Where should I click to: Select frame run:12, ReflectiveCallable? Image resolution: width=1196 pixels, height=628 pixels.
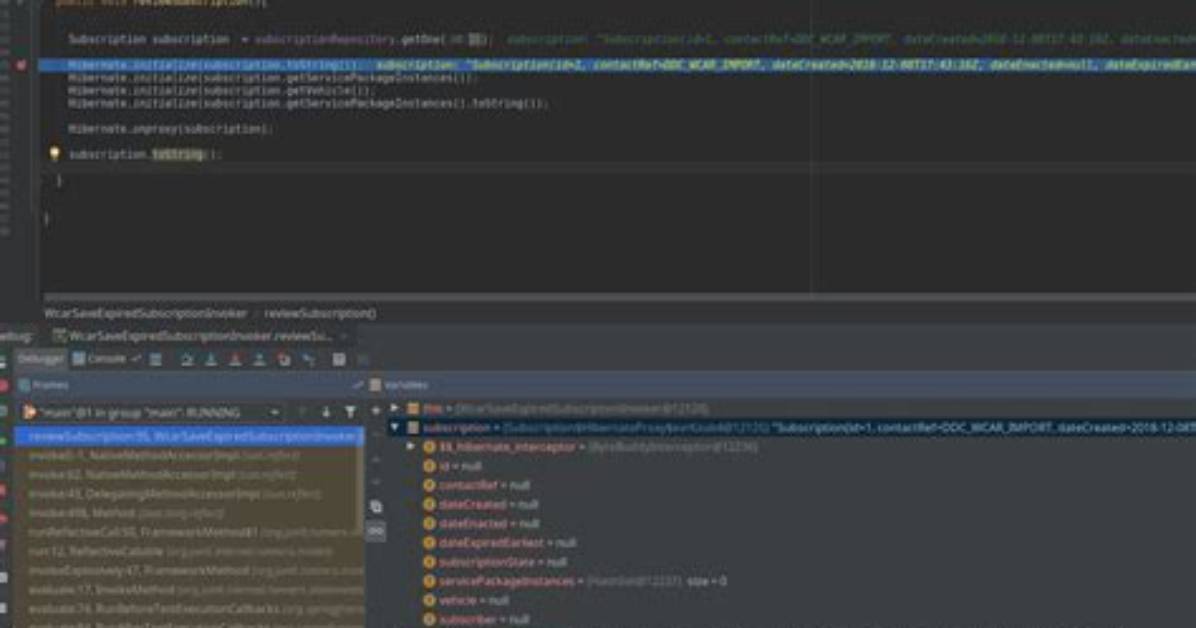188,552
